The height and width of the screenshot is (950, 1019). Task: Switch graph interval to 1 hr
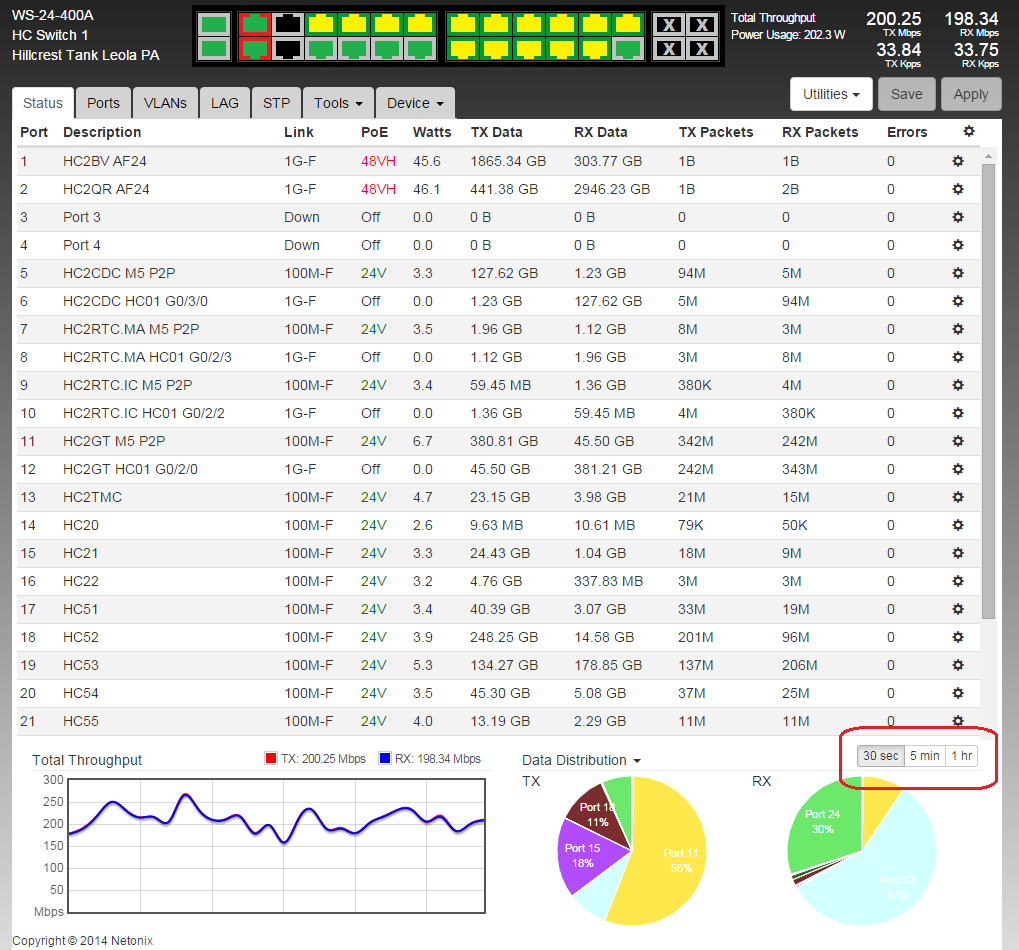point(961,756)
